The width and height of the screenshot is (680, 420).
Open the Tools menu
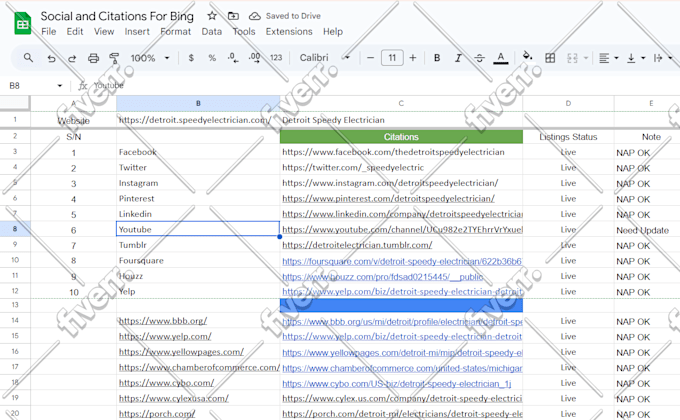pyautogui.click(x=244, y=32)
